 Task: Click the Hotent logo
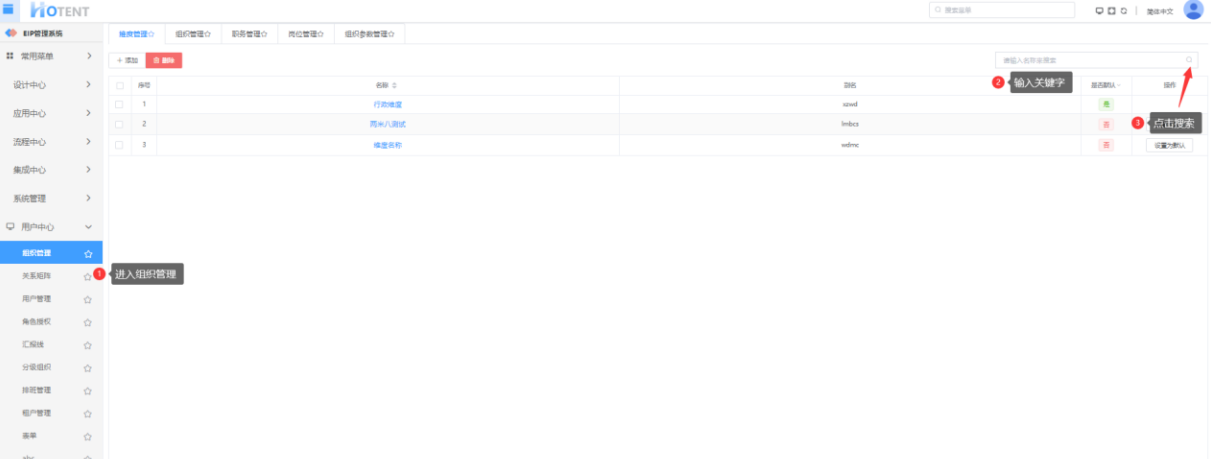pos(60,10)
